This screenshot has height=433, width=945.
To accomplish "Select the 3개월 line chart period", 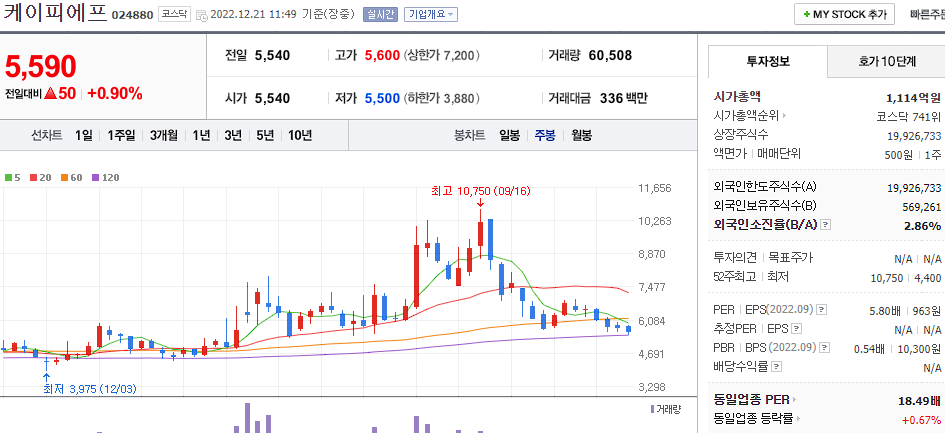I will [x=164, y=135].
